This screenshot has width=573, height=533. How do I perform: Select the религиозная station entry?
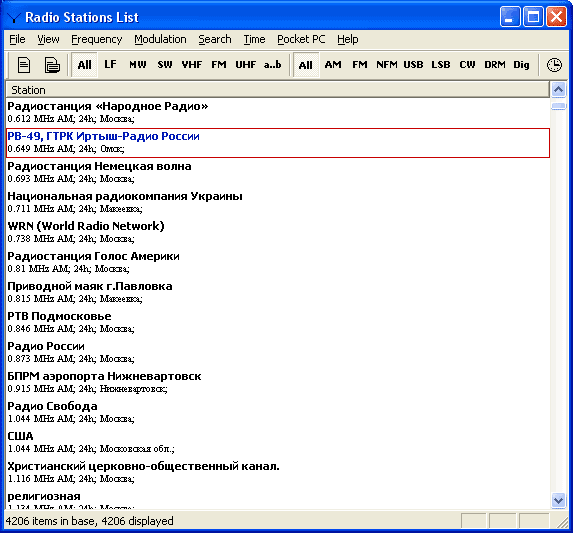pos(278,499)
